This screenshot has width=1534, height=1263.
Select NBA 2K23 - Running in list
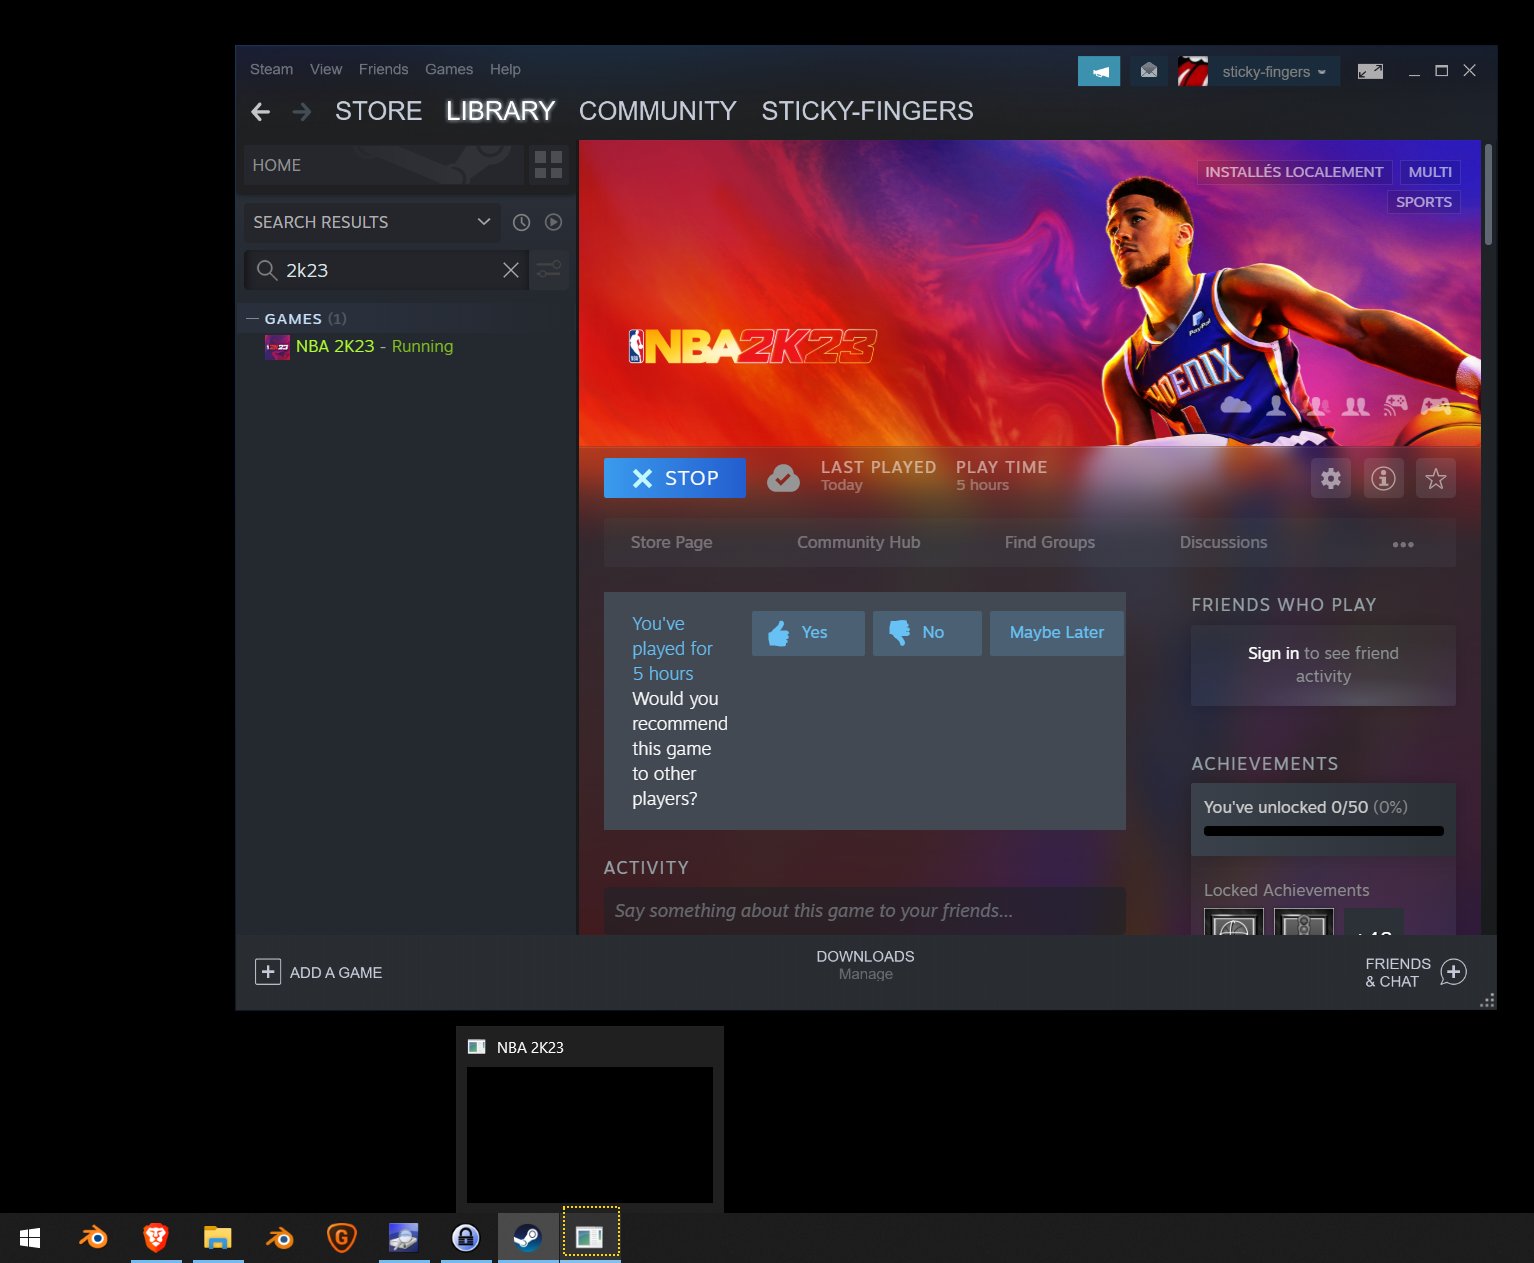click(374, 347)
